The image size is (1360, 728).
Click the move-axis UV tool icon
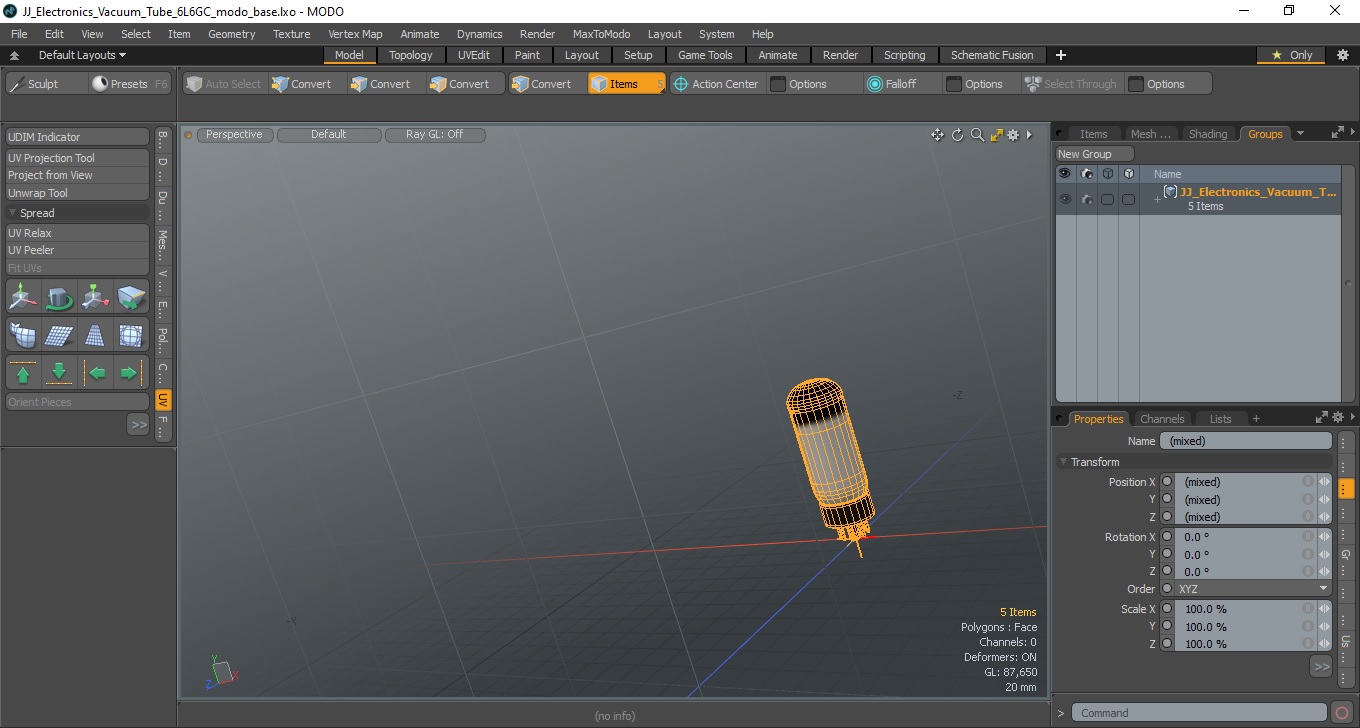[23, 297]
